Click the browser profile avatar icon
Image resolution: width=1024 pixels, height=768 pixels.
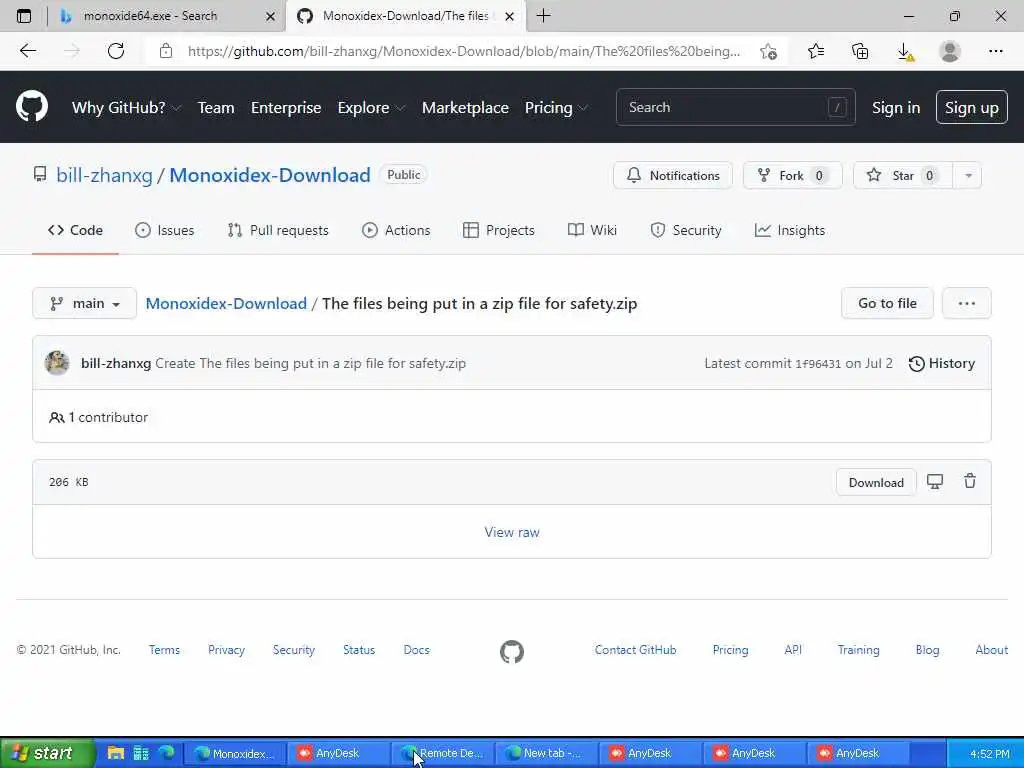pos(950,51)
